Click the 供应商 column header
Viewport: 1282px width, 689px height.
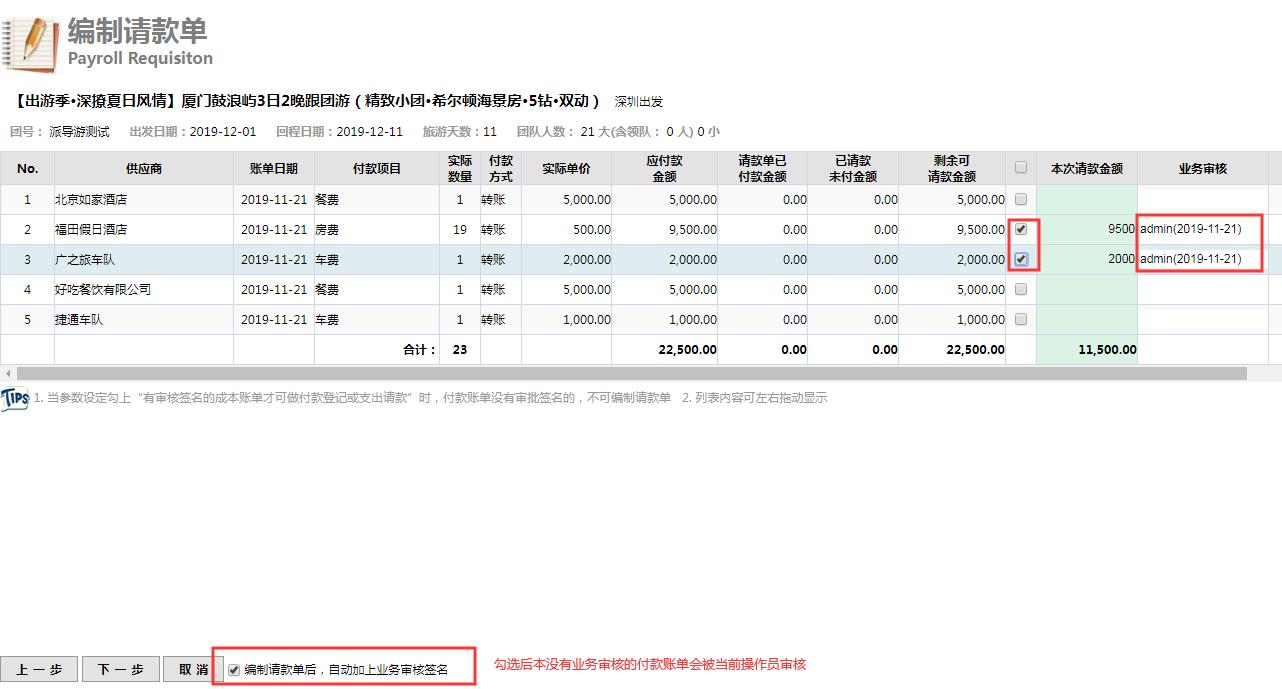[144, 169]
